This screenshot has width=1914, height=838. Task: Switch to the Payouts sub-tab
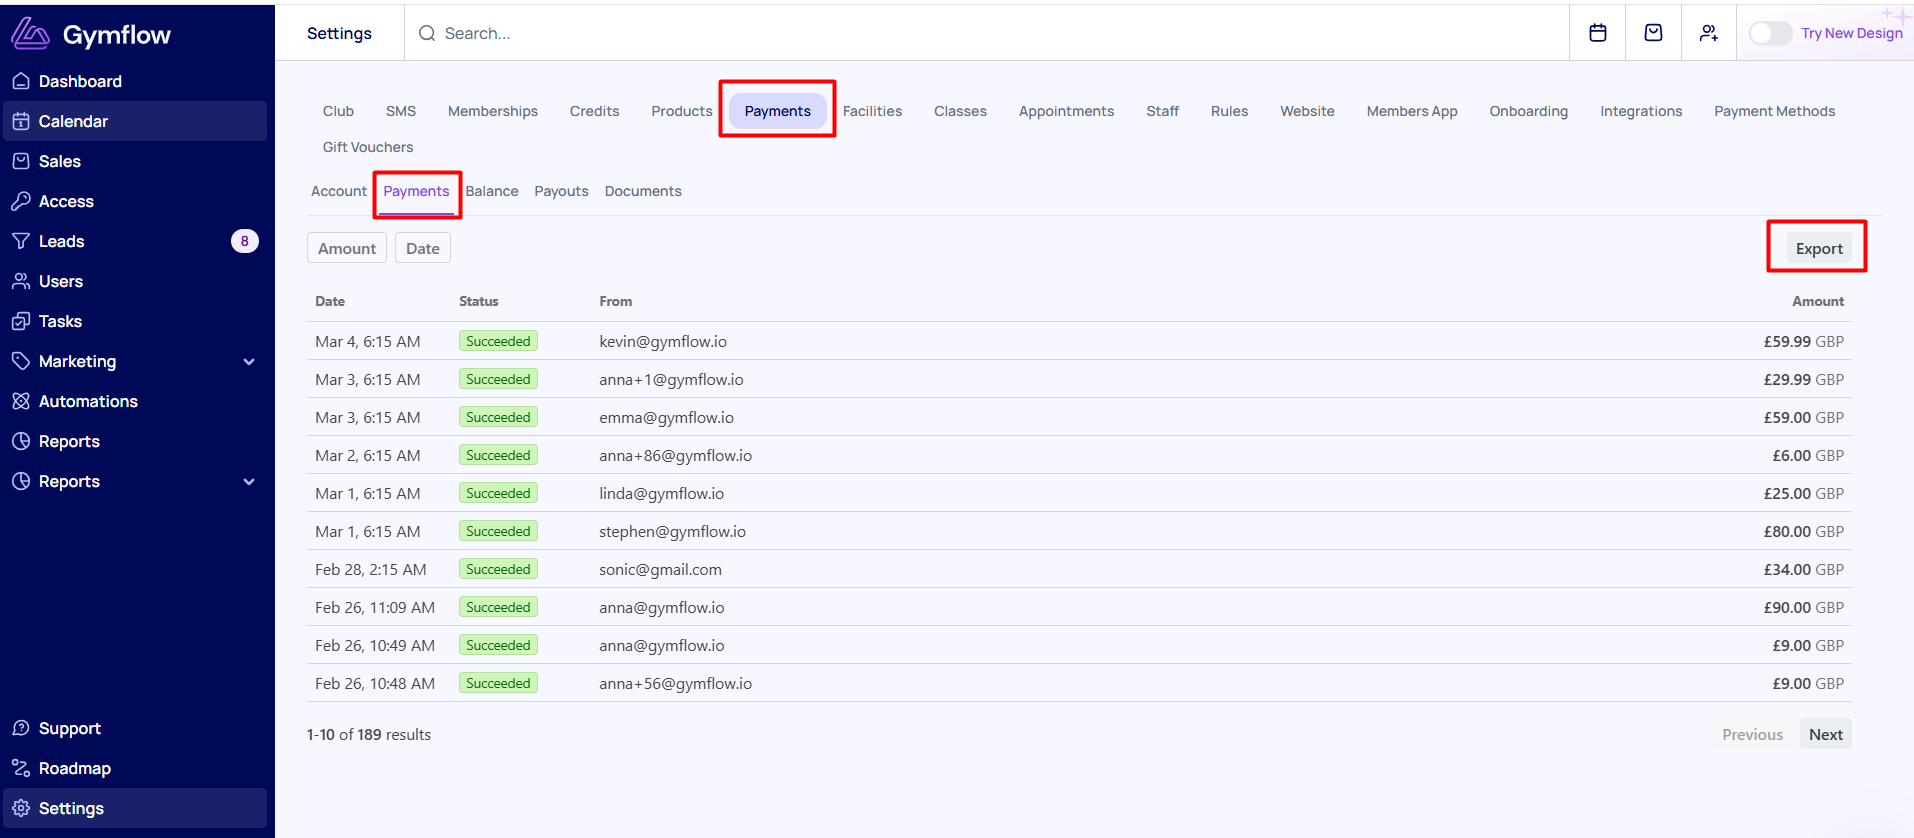561,191
